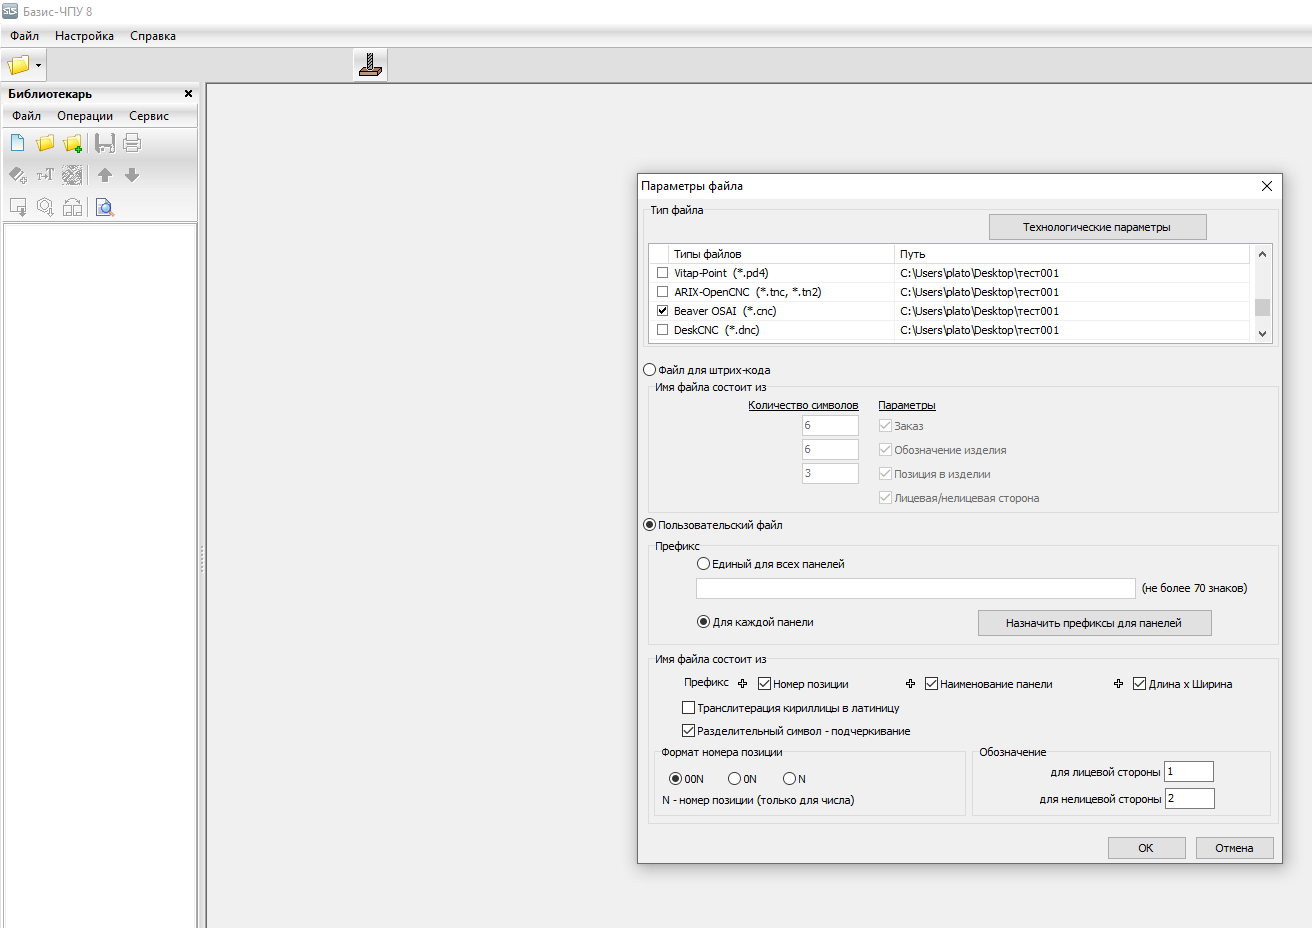Select Пользовательский файл radio button
Screen dimensions: 1312x928
[650, 525]
